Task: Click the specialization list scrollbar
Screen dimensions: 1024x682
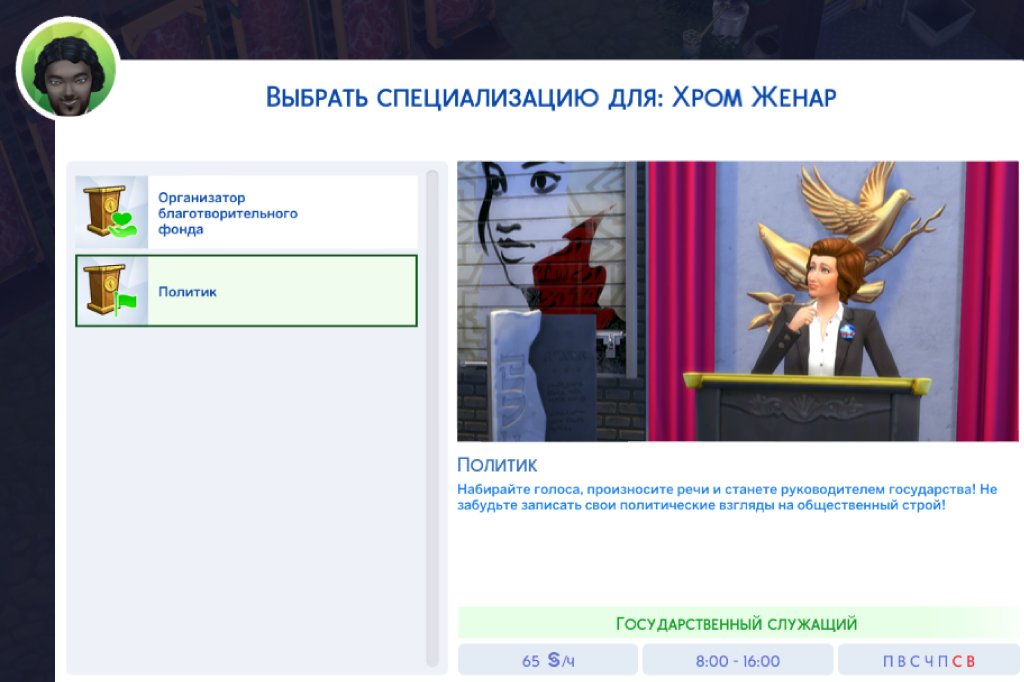Action: (432, 418)
